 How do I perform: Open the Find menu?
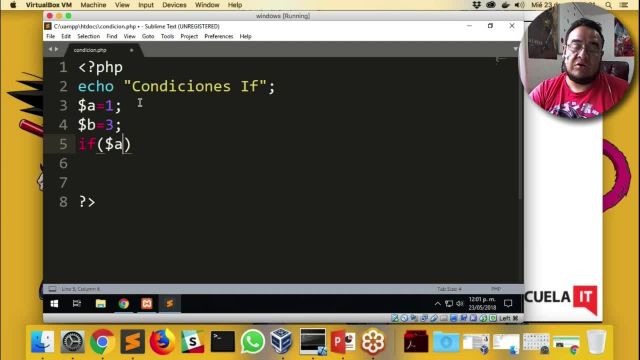point(111,36)
